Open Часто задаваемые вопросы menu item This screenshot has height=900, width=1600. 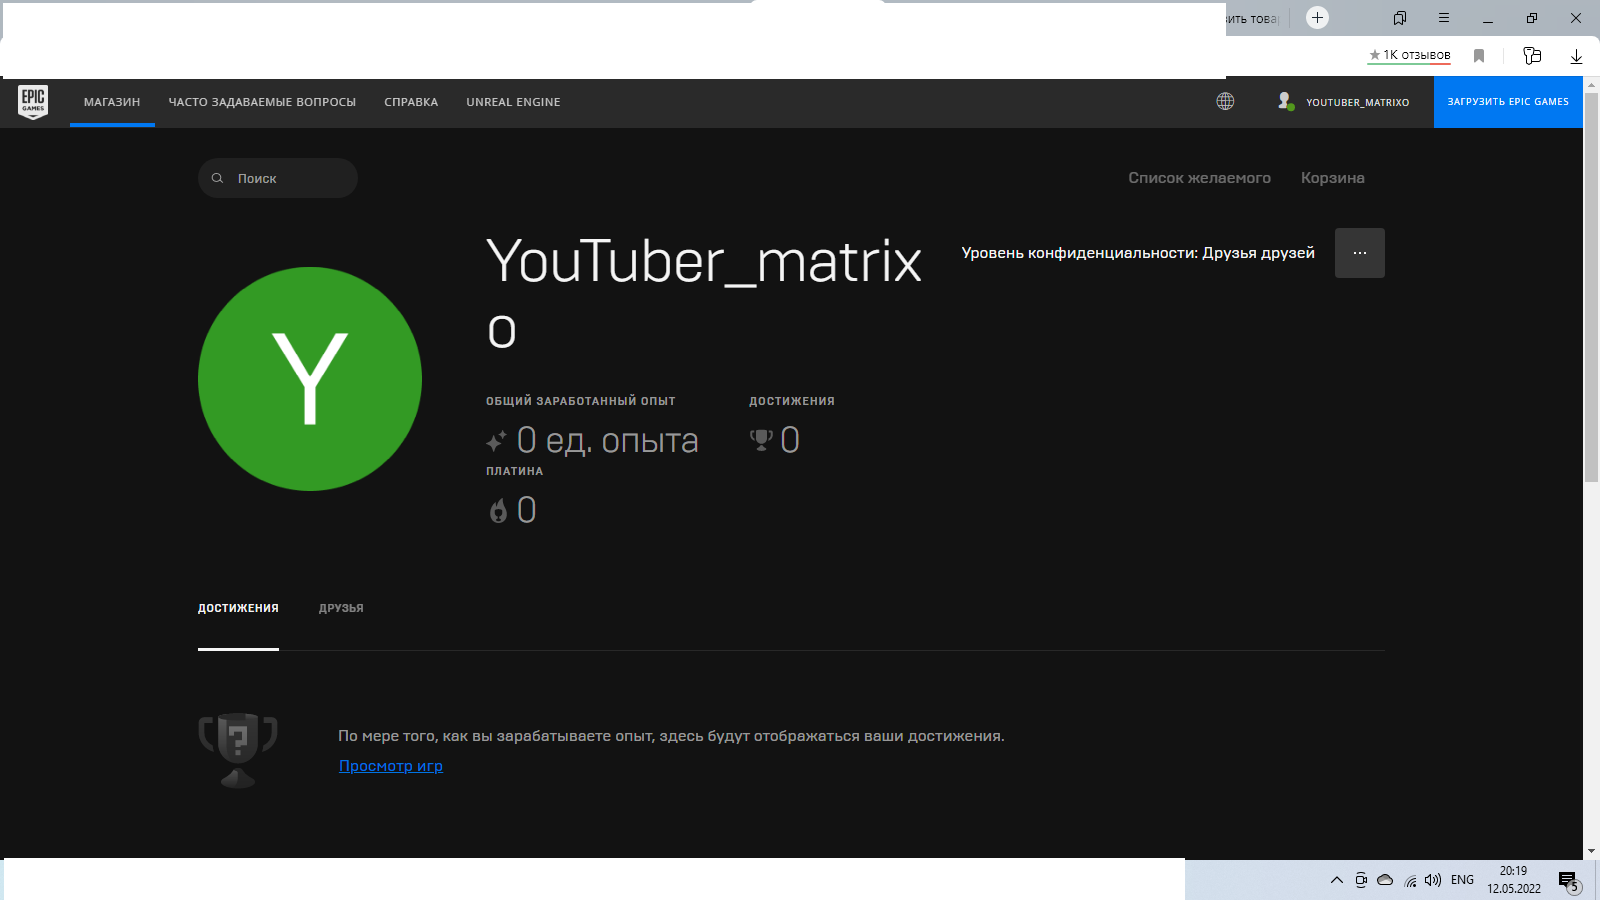pyautogui.click(x=262, y=102)
